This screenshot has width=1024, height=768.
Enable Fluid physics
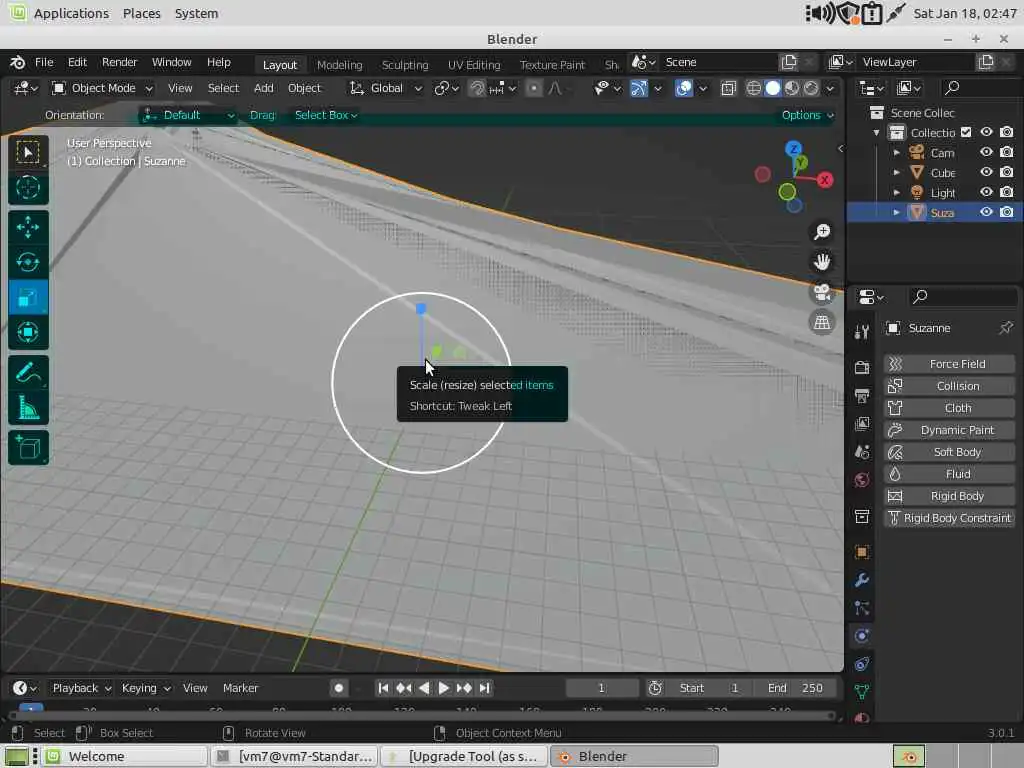(949, 474)
